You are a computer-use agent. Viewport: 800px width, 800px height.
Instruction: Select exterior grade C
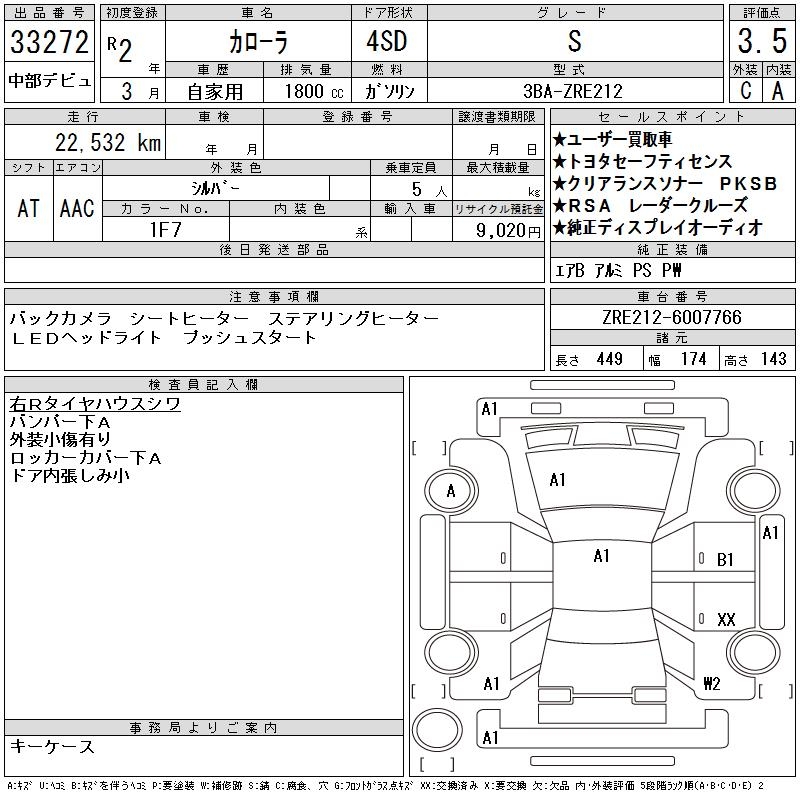[746, 90]
